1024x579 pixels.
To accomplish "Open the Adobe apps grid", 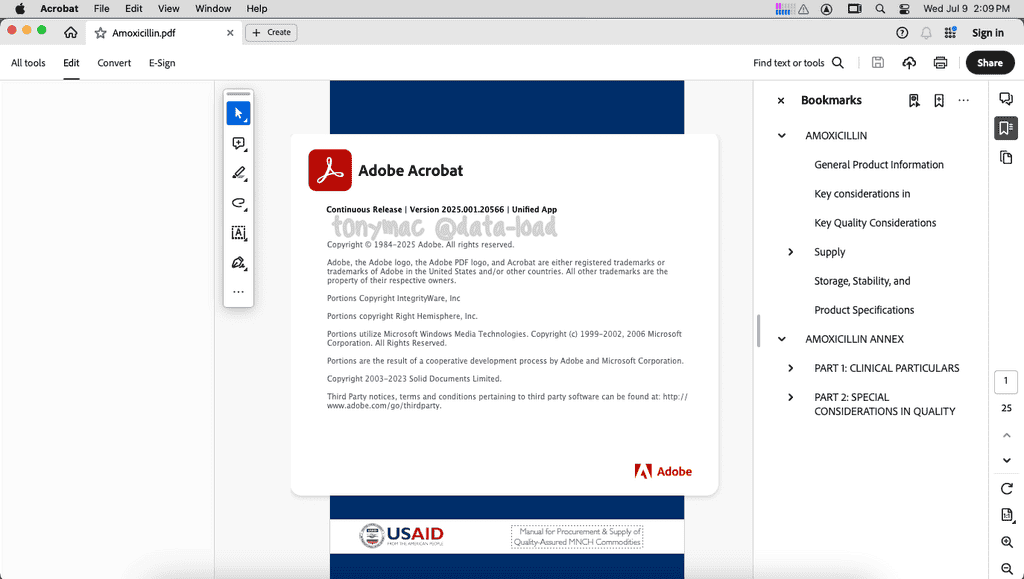I will click(950, 33).
